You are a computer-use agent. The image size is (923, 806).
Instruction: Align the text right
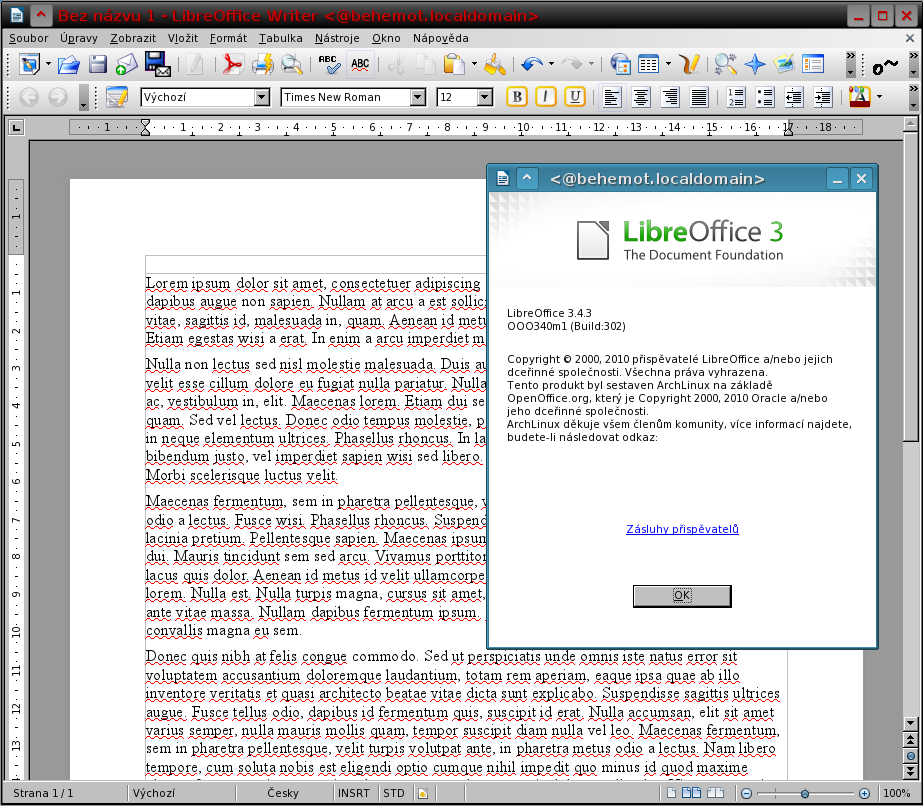[x=670, y=97]
